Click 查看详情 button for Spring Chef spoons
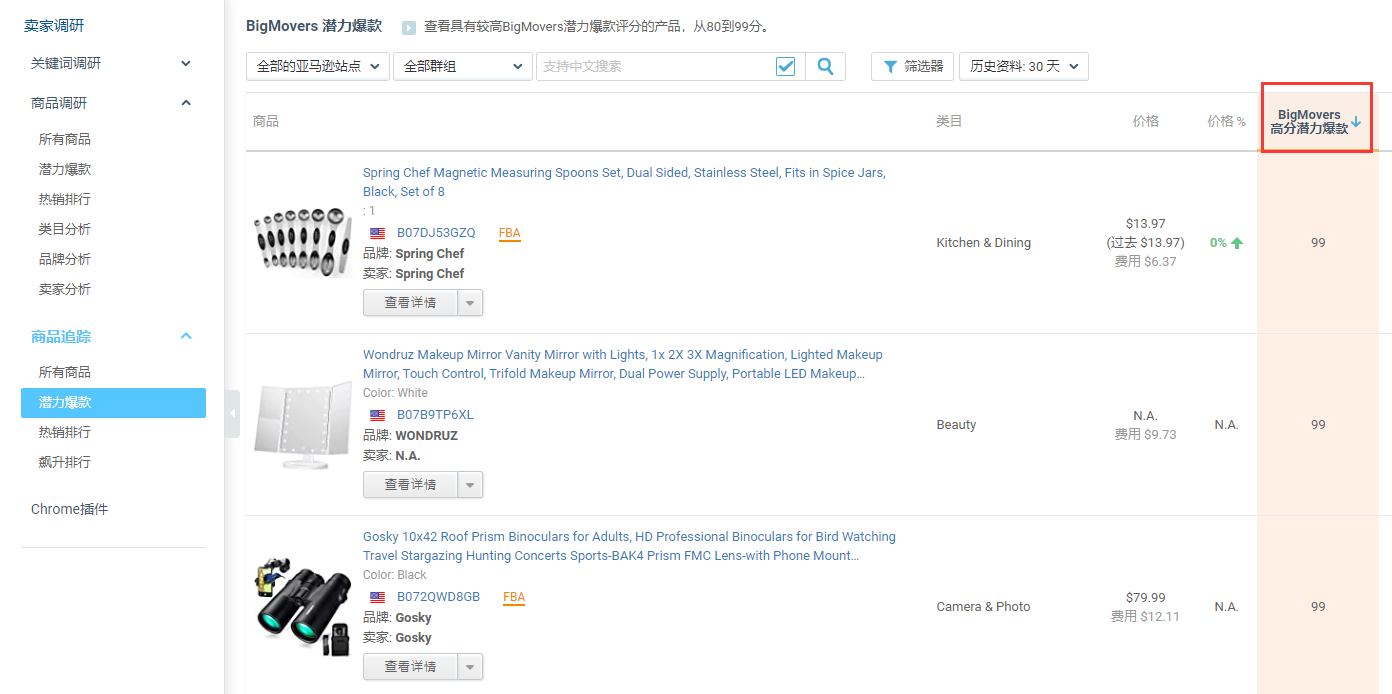 (x=410, y=303)
